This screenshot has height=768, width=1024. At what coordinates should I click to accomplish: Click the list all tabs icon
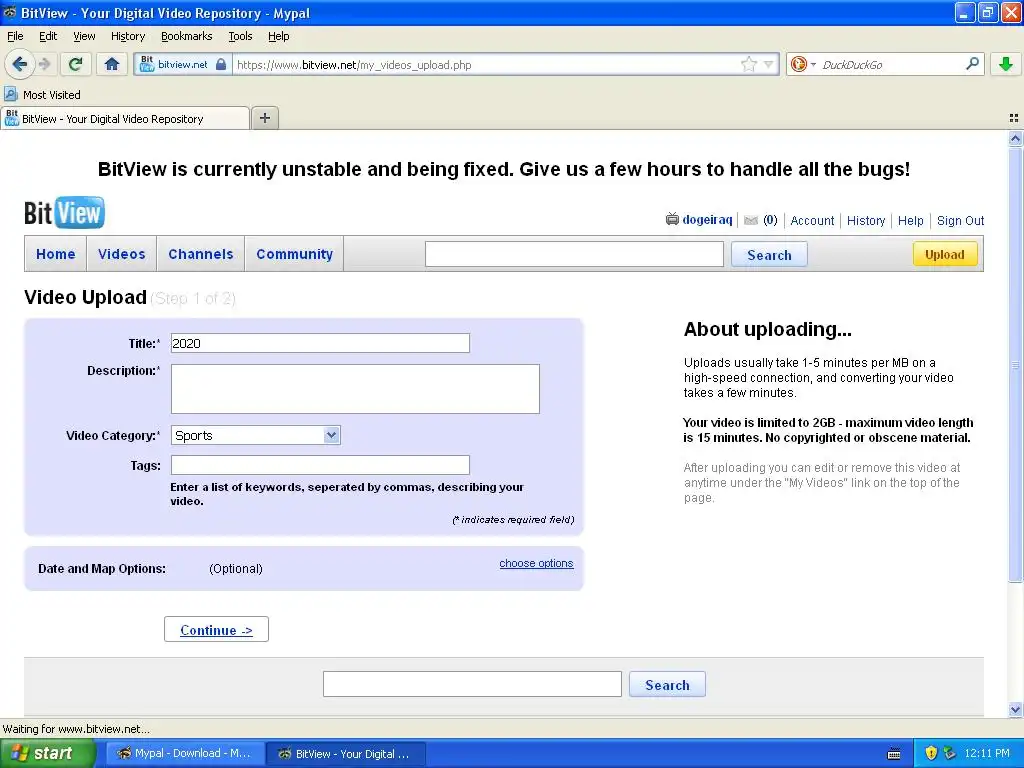1014,118
